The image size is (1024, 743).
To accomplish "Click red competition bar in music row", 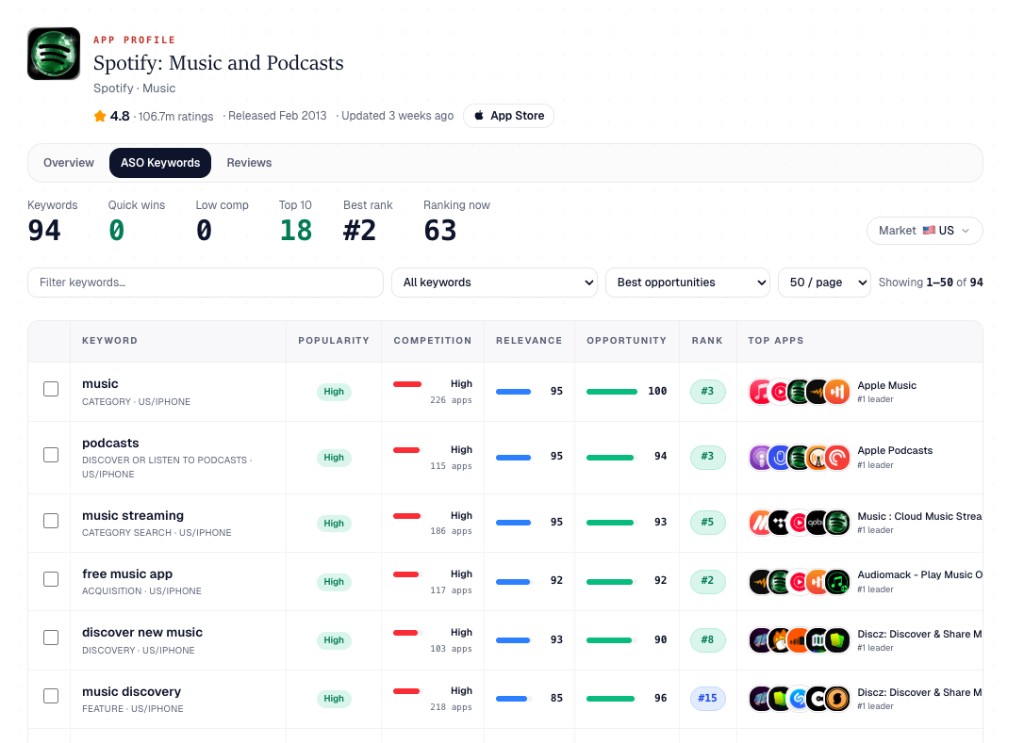I will tap(407, 384).
